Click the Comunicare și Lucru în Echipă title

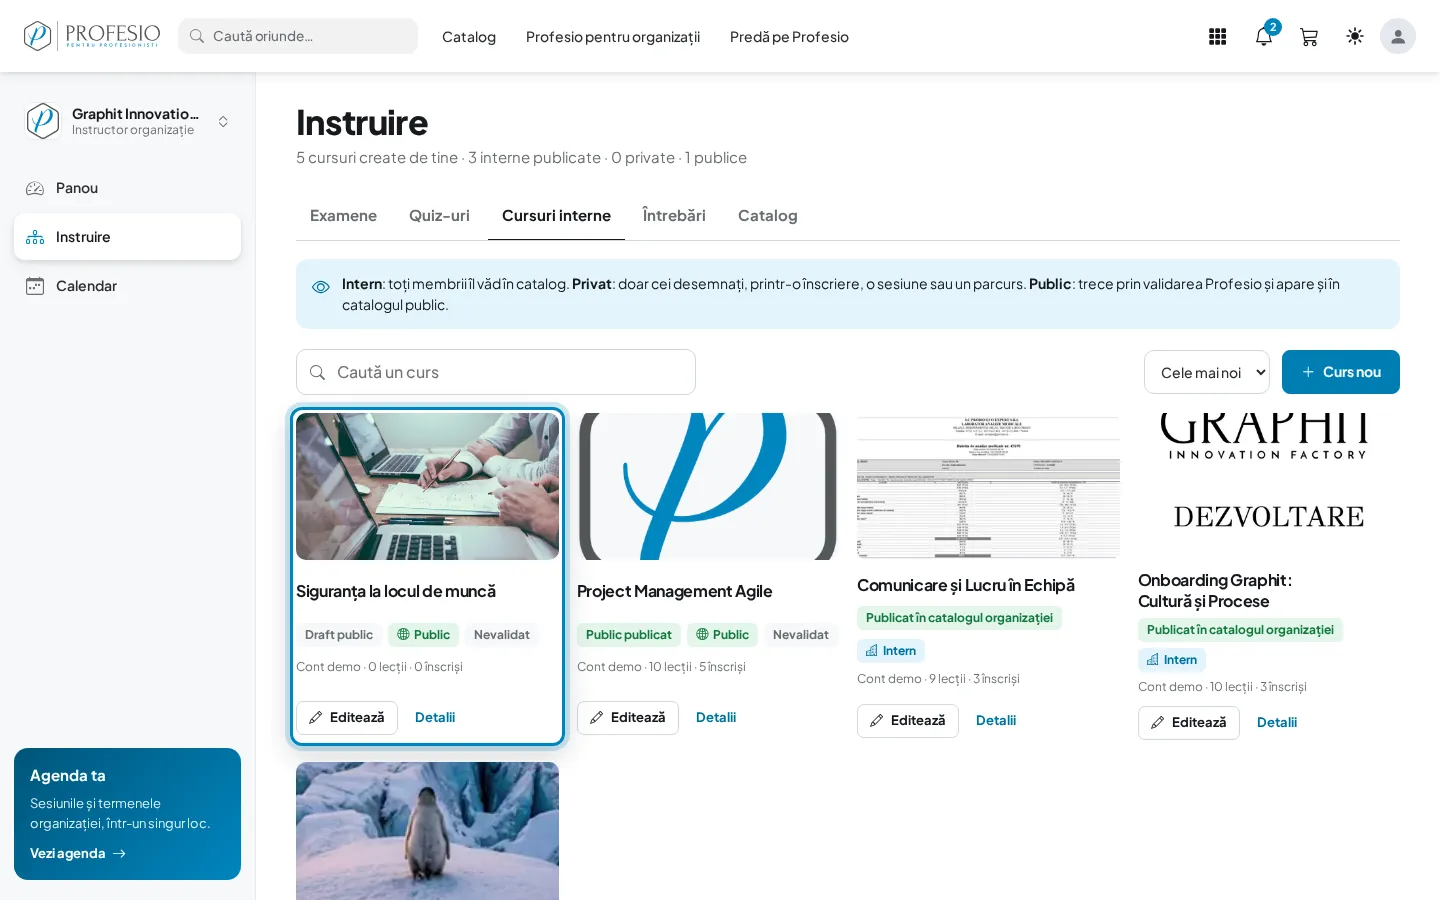(x=966, y=586)
